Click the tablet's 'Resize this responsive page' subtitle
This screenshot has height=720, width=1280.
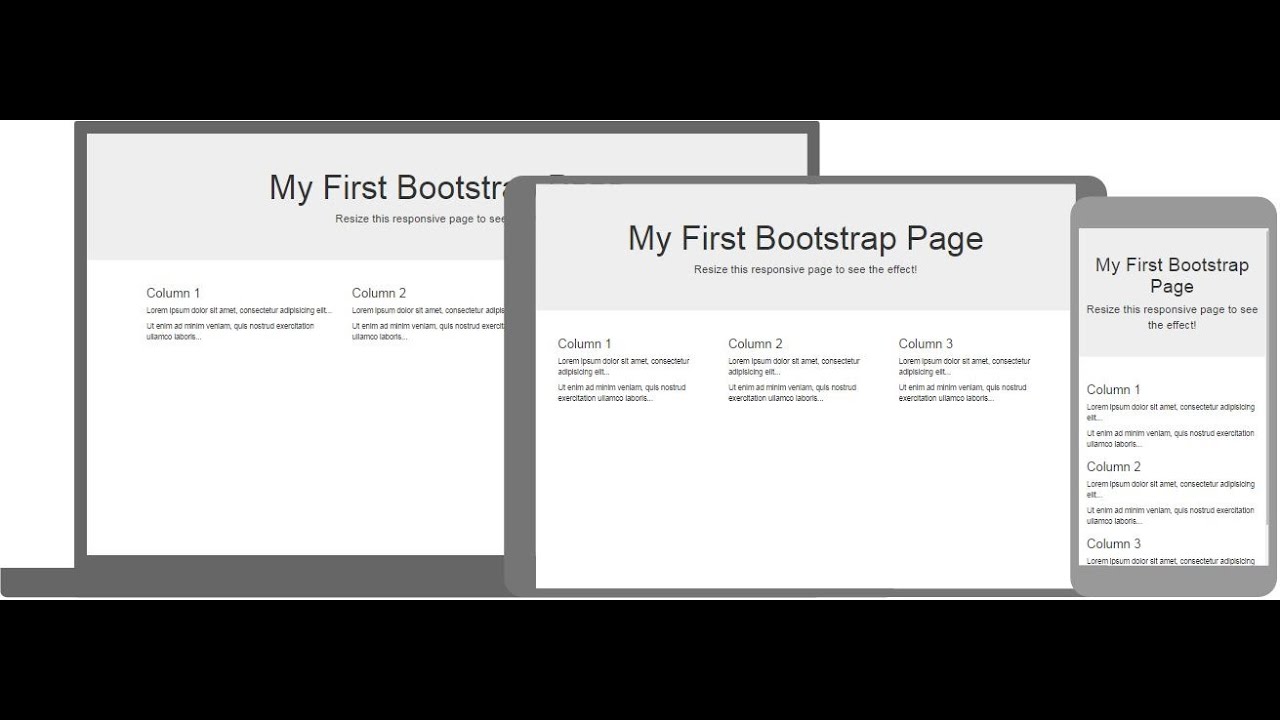806,270
